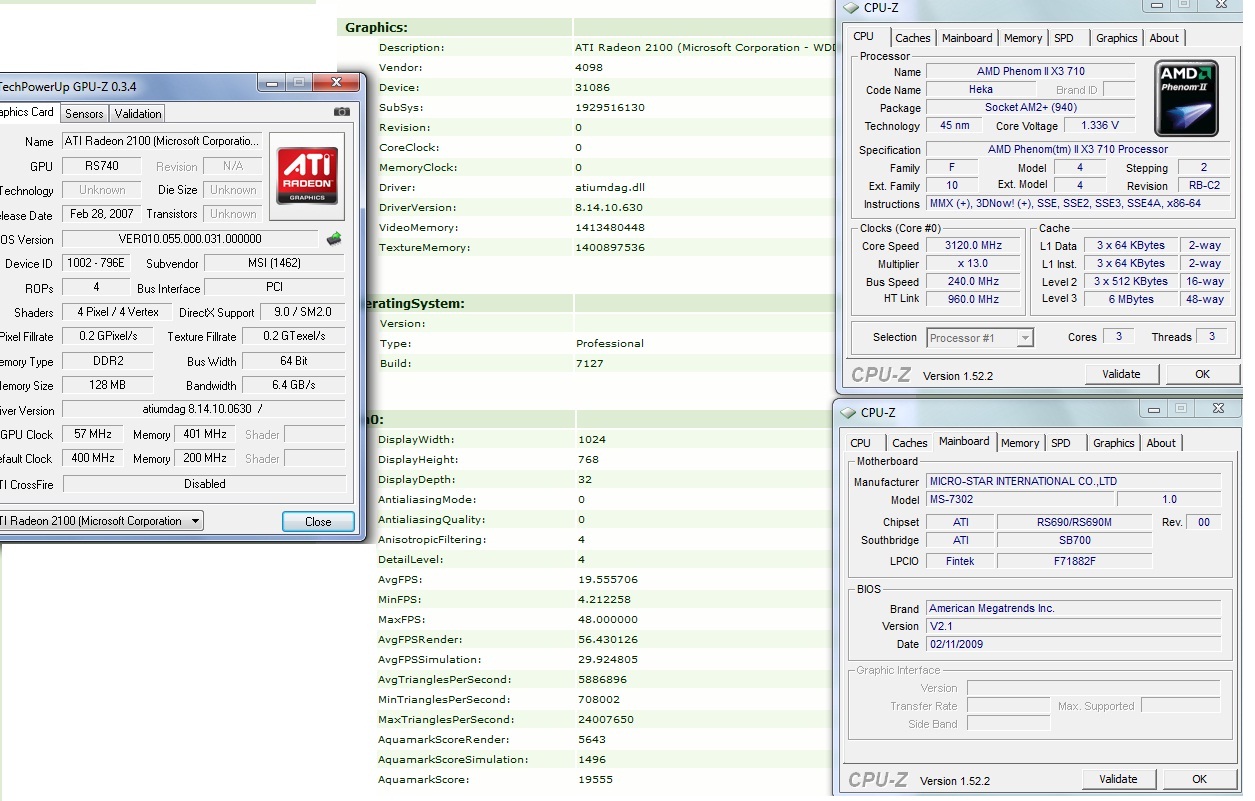
Task: Open Graphics tab in lower CPU-Z window
Action: [1114, 443]
